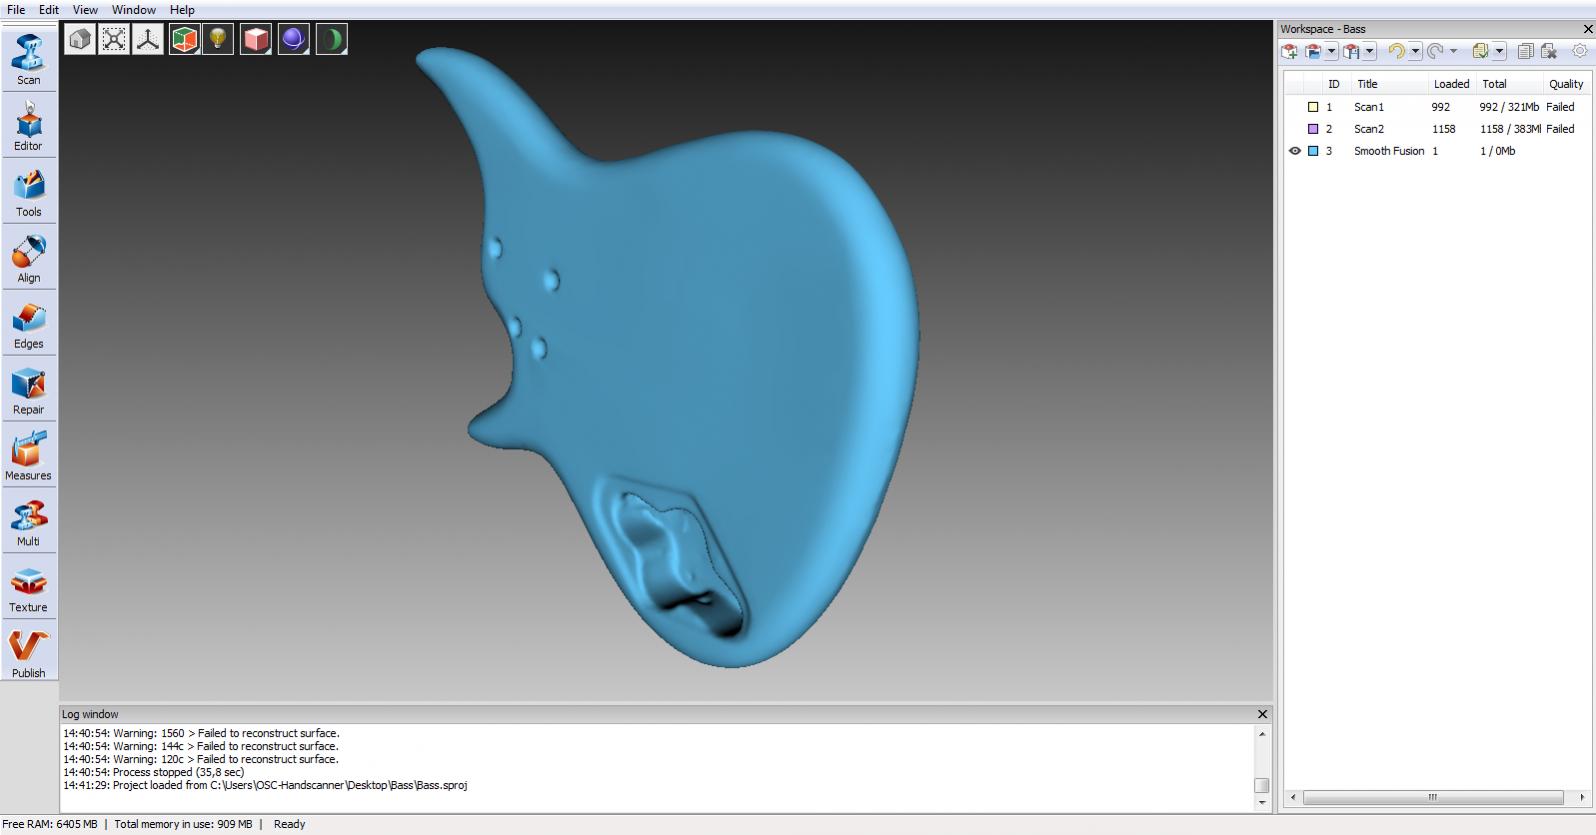1596x835 pixels.
Task: Click the blue swatch of Smooth Fusion
Action: pos(1313,151)
